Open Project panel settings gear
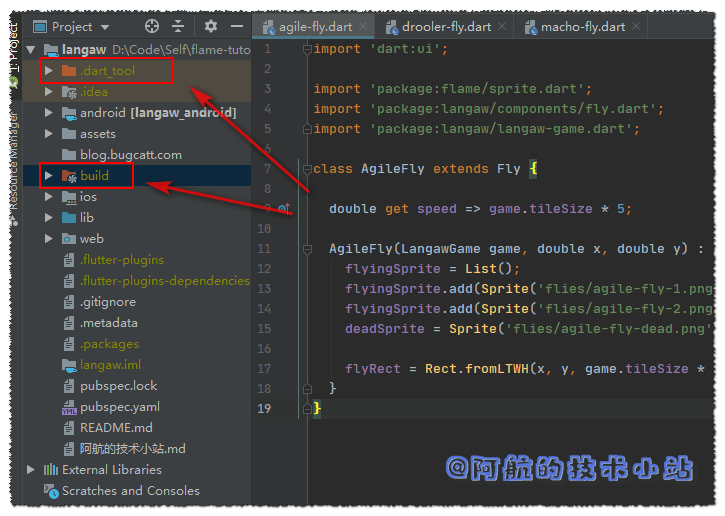The height and width of the screenshot is (516, 725). point(210,27)
